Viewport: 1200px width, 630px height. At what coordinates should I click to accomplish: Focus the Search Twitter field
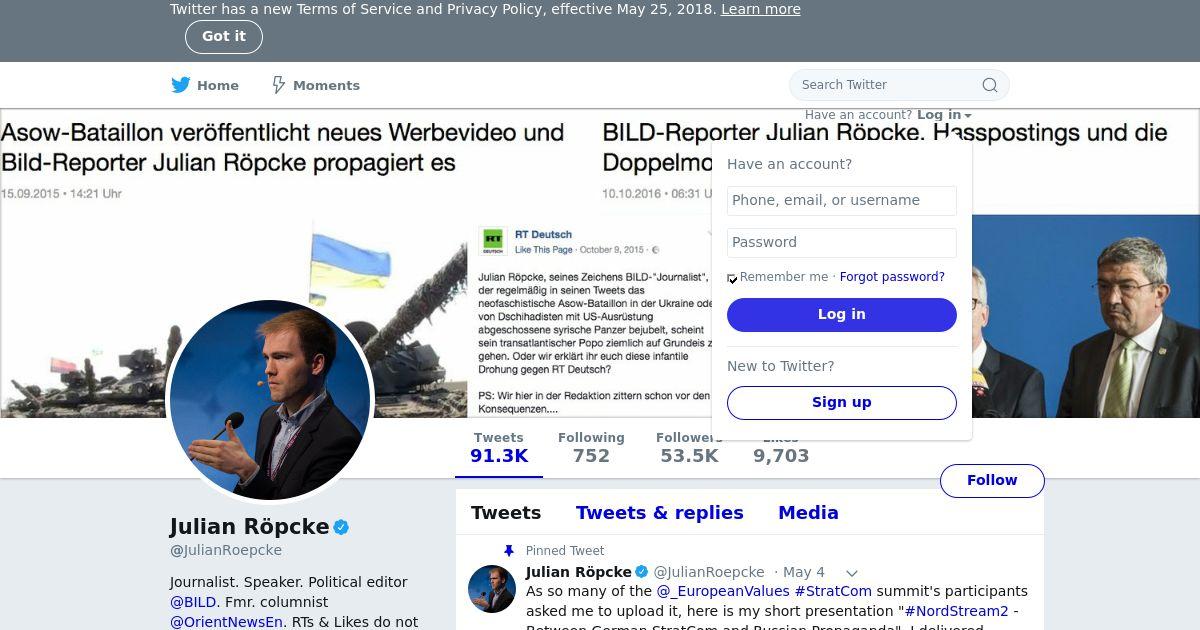tap(899, 85)
